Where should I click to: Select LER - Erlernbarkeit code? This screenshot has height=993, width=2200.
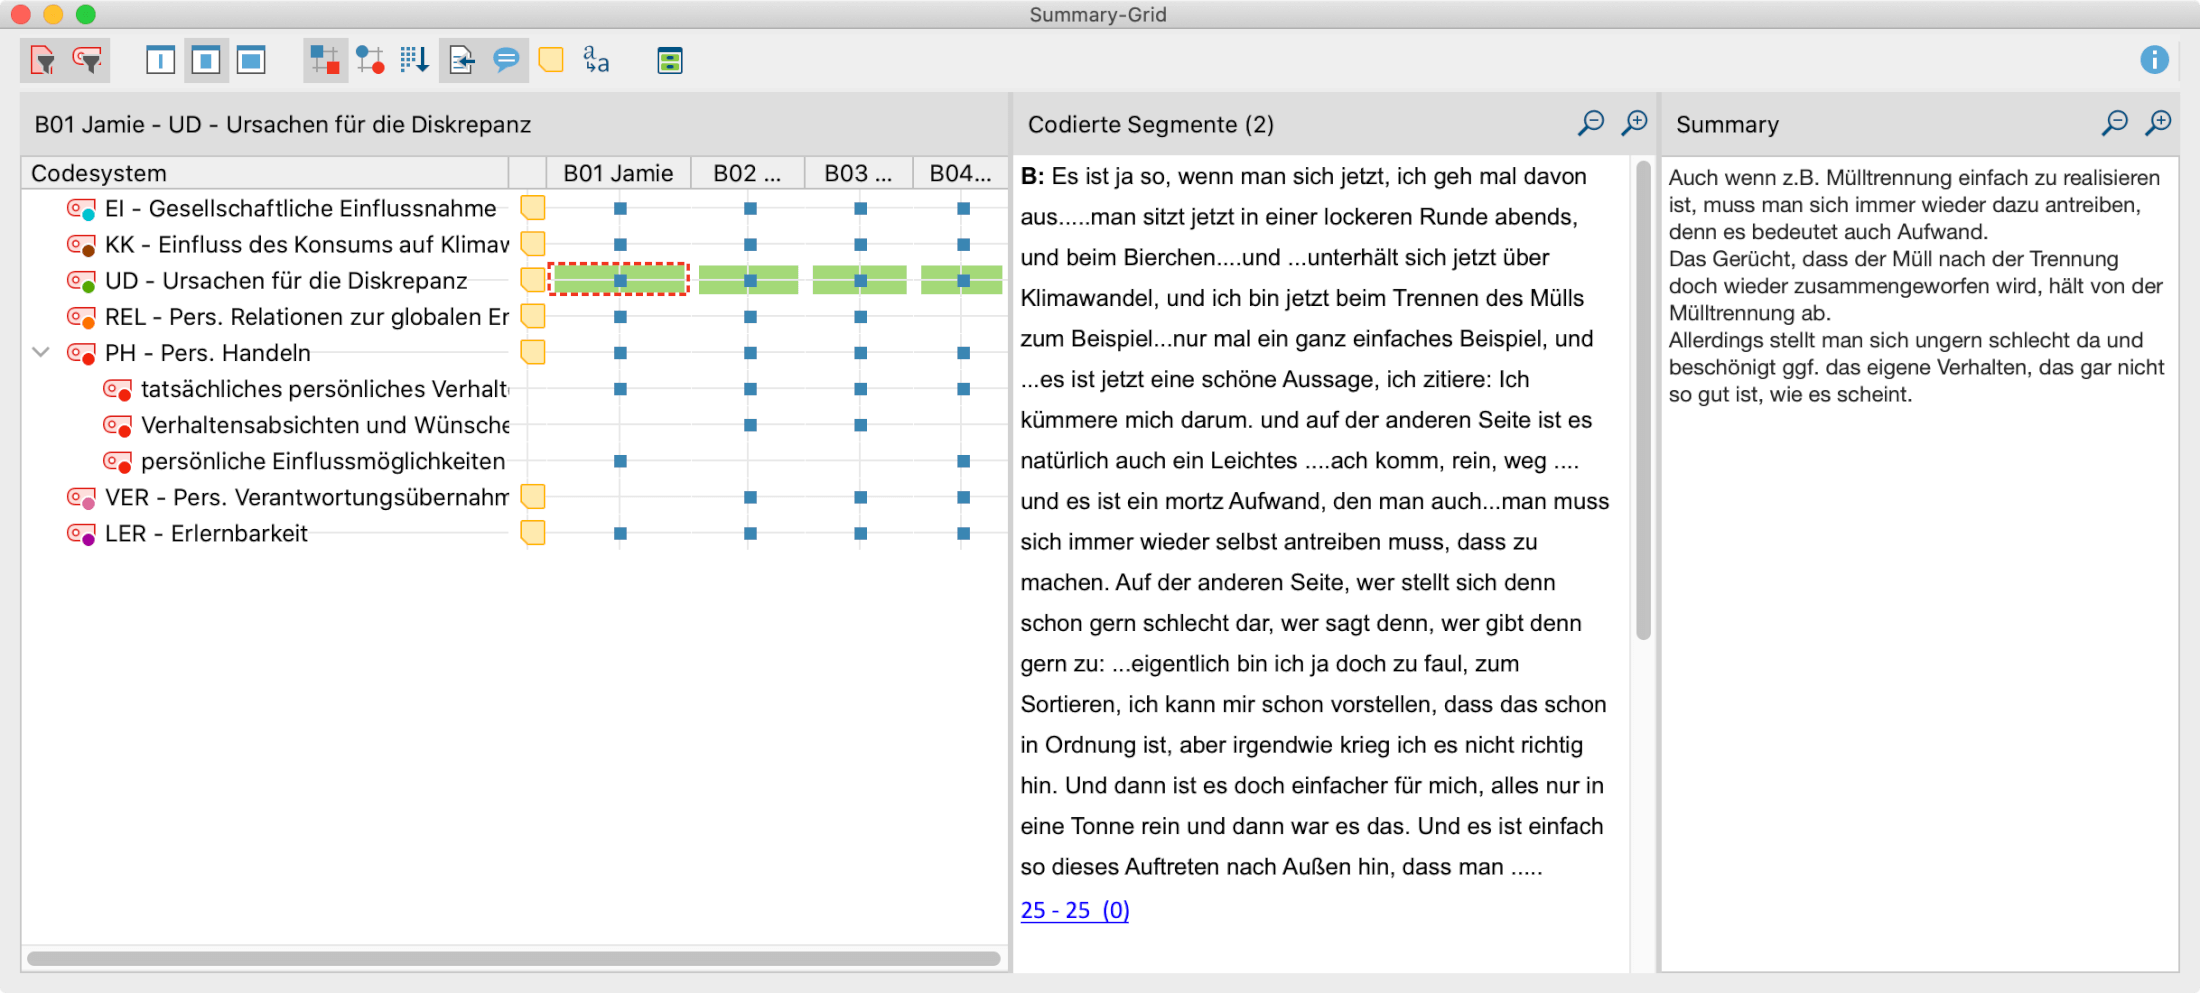[206, 532]
